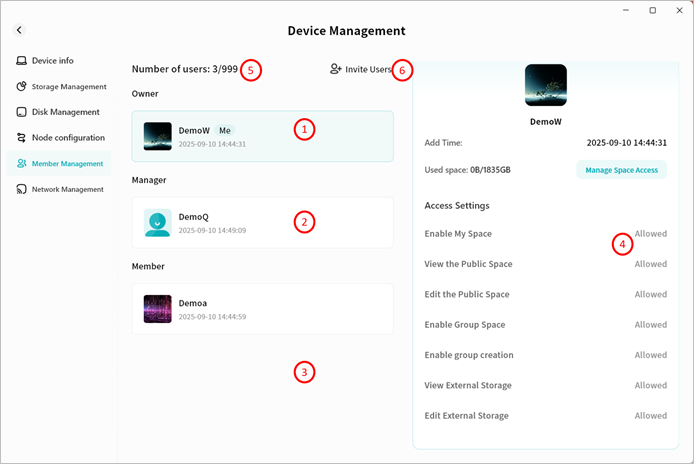The image size is (694, 464).
Task: Toggle Edit the Public Space permission
Action: pyautogui.click(x=650, y=295)
